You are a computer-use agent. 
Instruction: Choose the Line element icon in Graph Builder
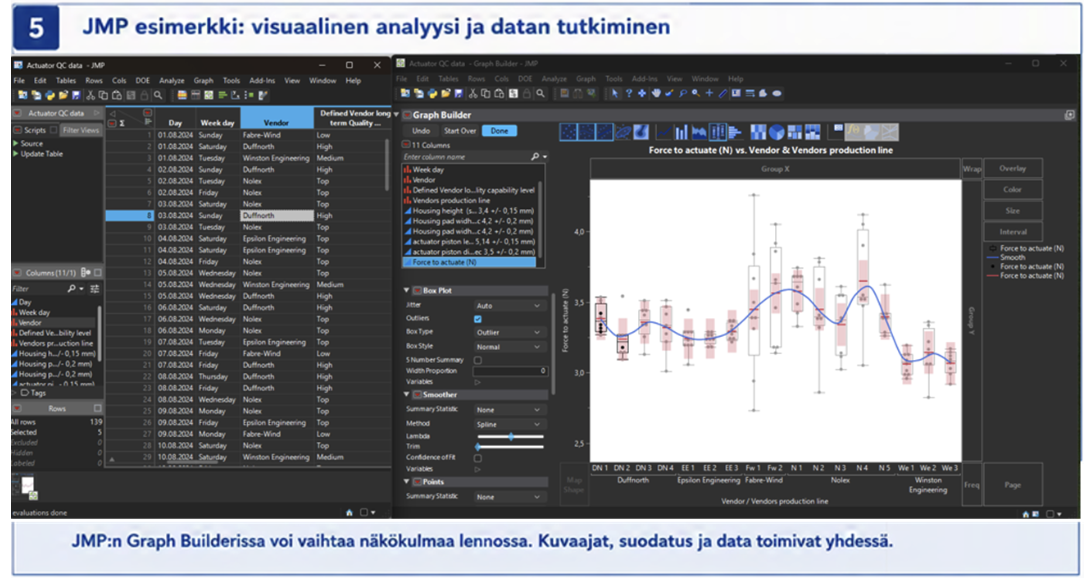pyautogui.click(x=664, y=132)
